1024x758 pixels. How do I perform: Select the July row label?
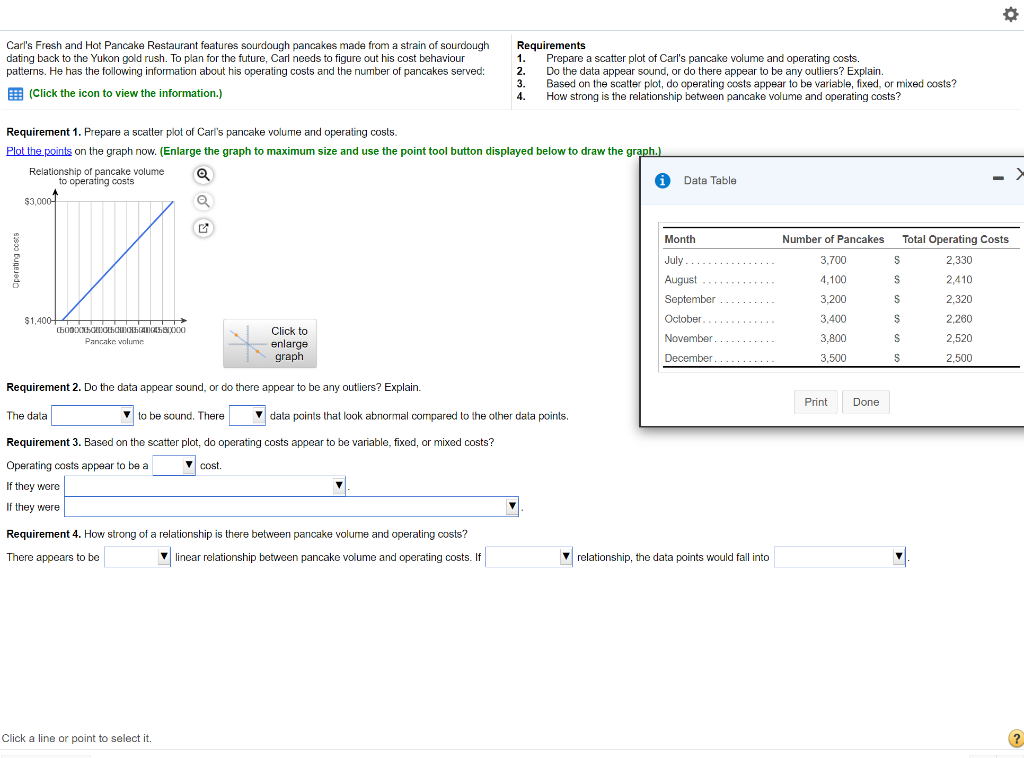click(x=673, y=260)
